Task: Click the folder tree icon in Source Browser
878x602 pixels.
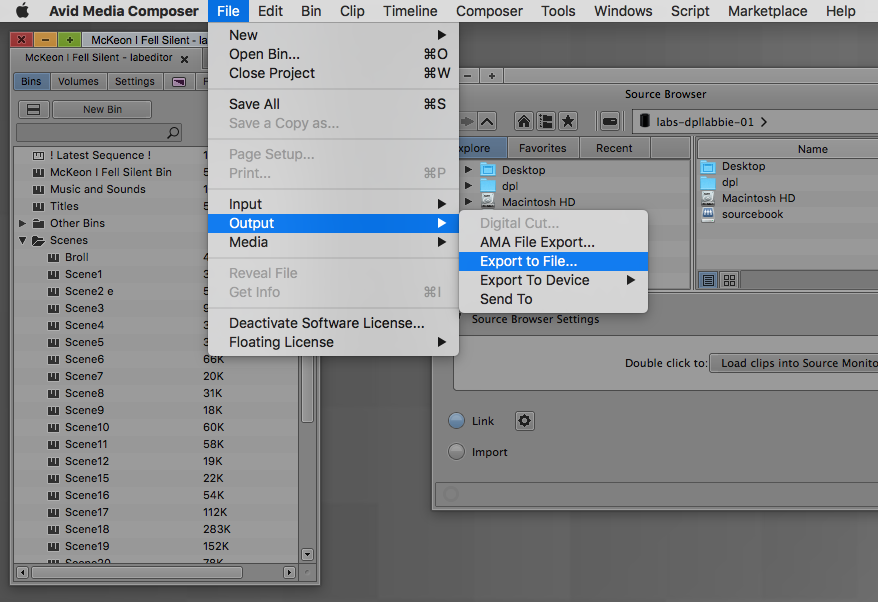Action: click(x=545, y=121)
